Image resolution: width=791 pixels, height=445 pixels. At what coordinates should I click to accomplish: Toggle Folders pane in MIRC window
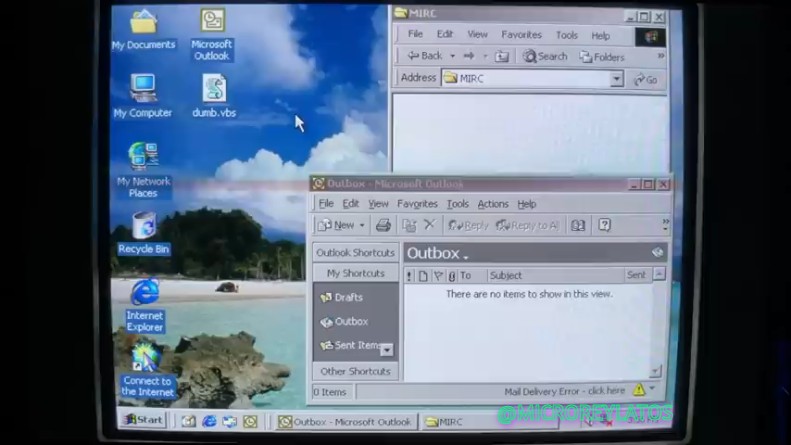[x=602, y=57]
